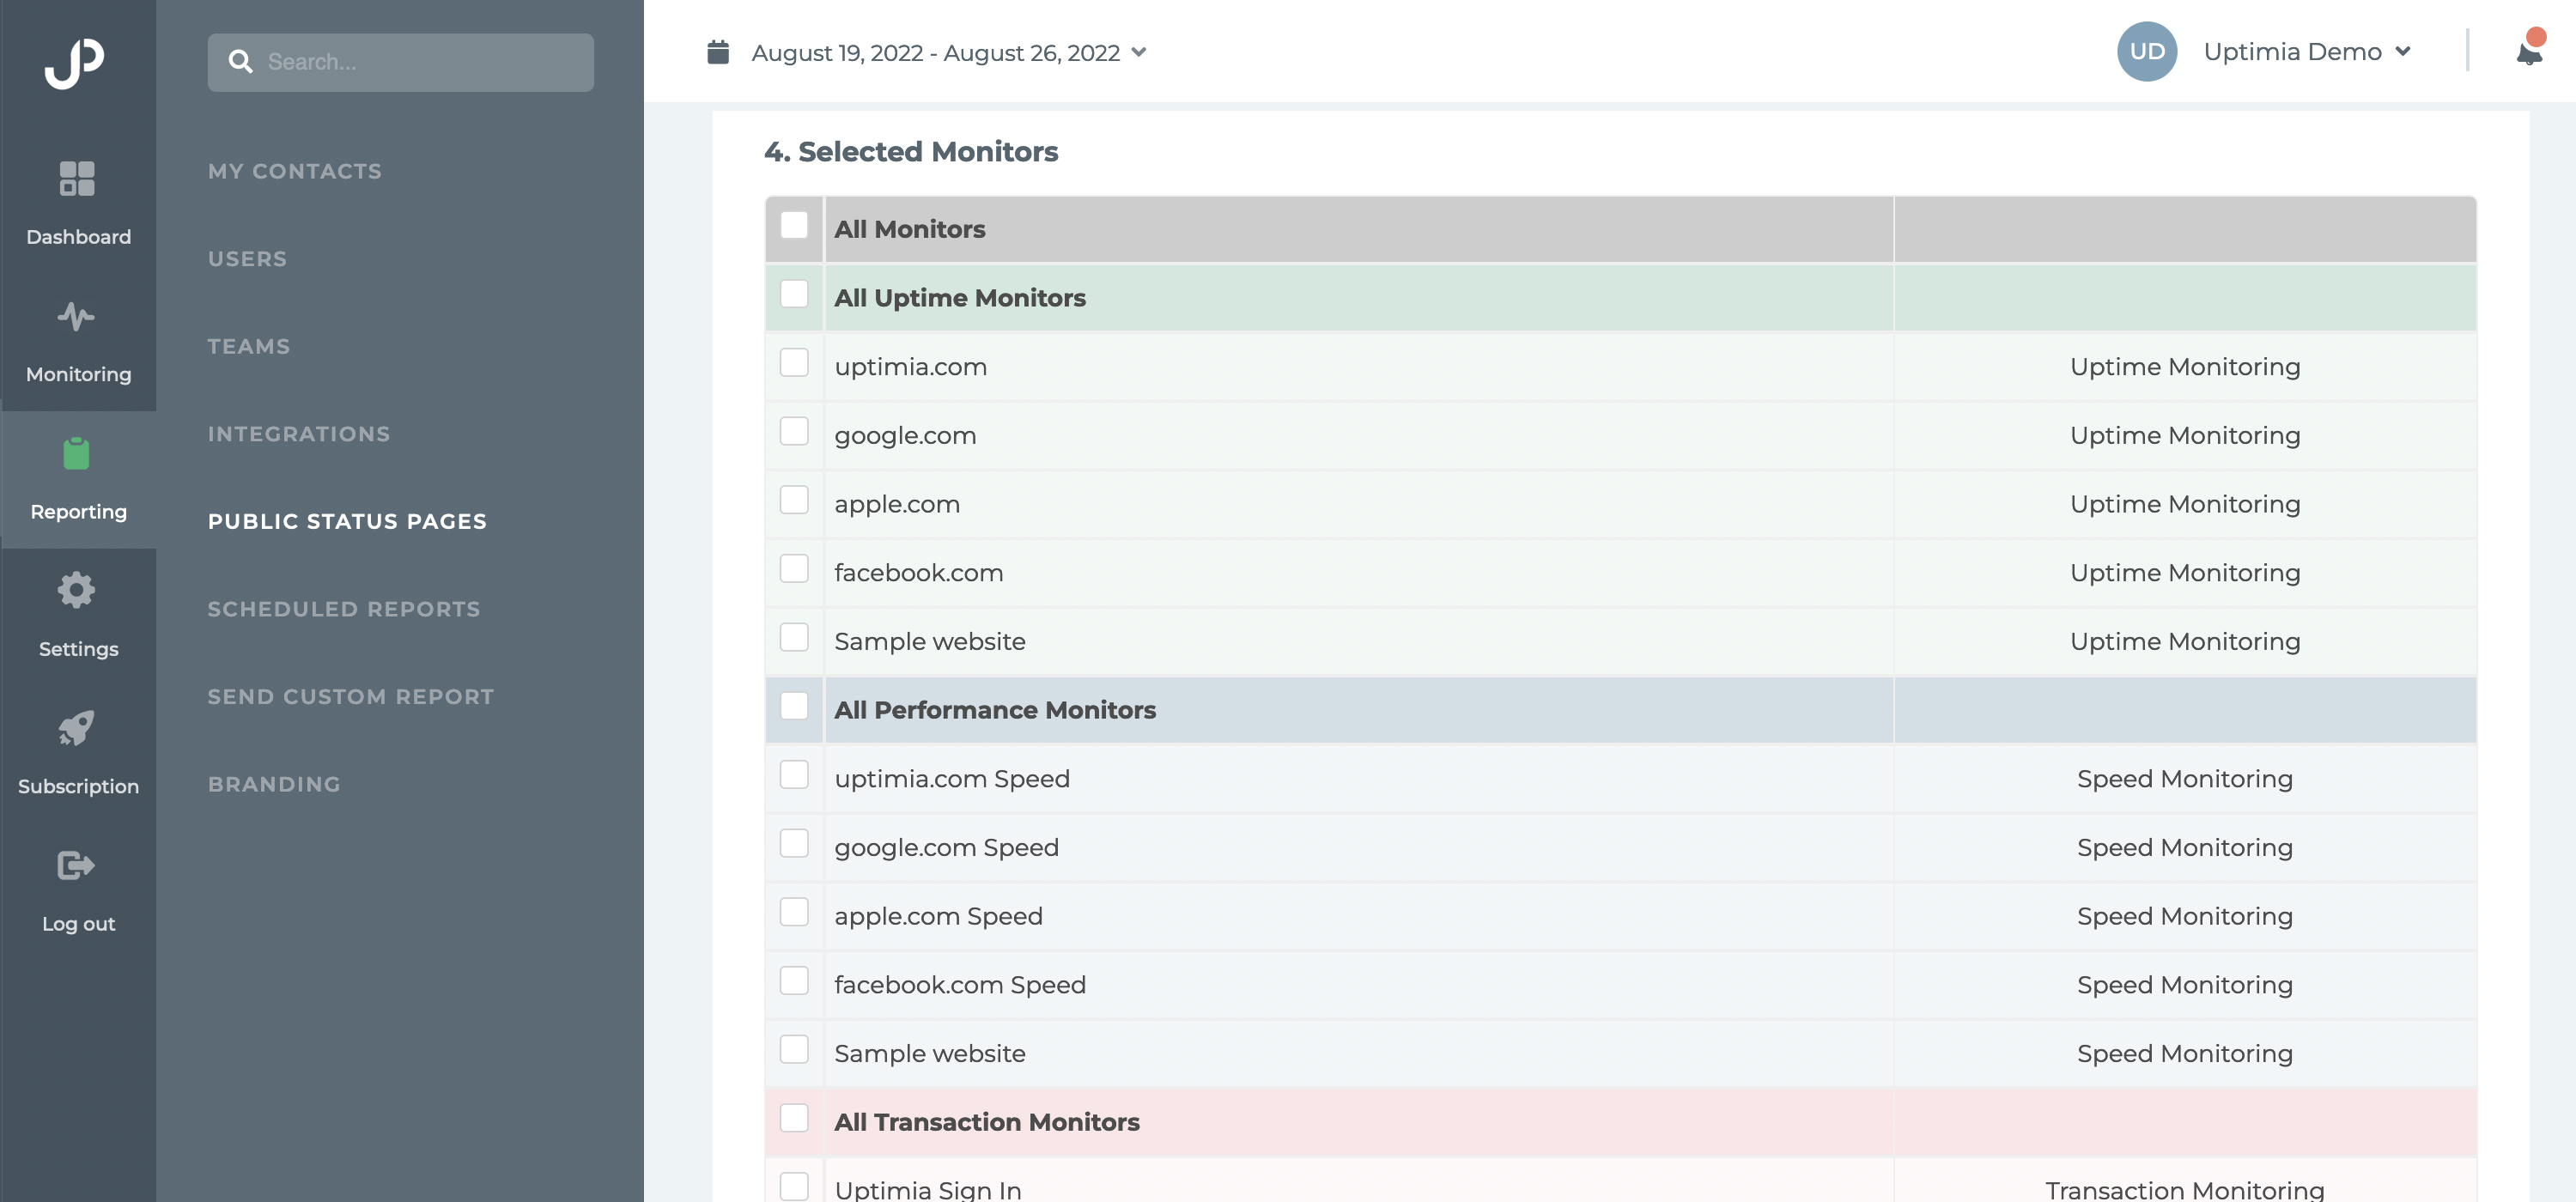
Task: Tick the google.com Speed checkbox
Action: click(x=794, y=844)
